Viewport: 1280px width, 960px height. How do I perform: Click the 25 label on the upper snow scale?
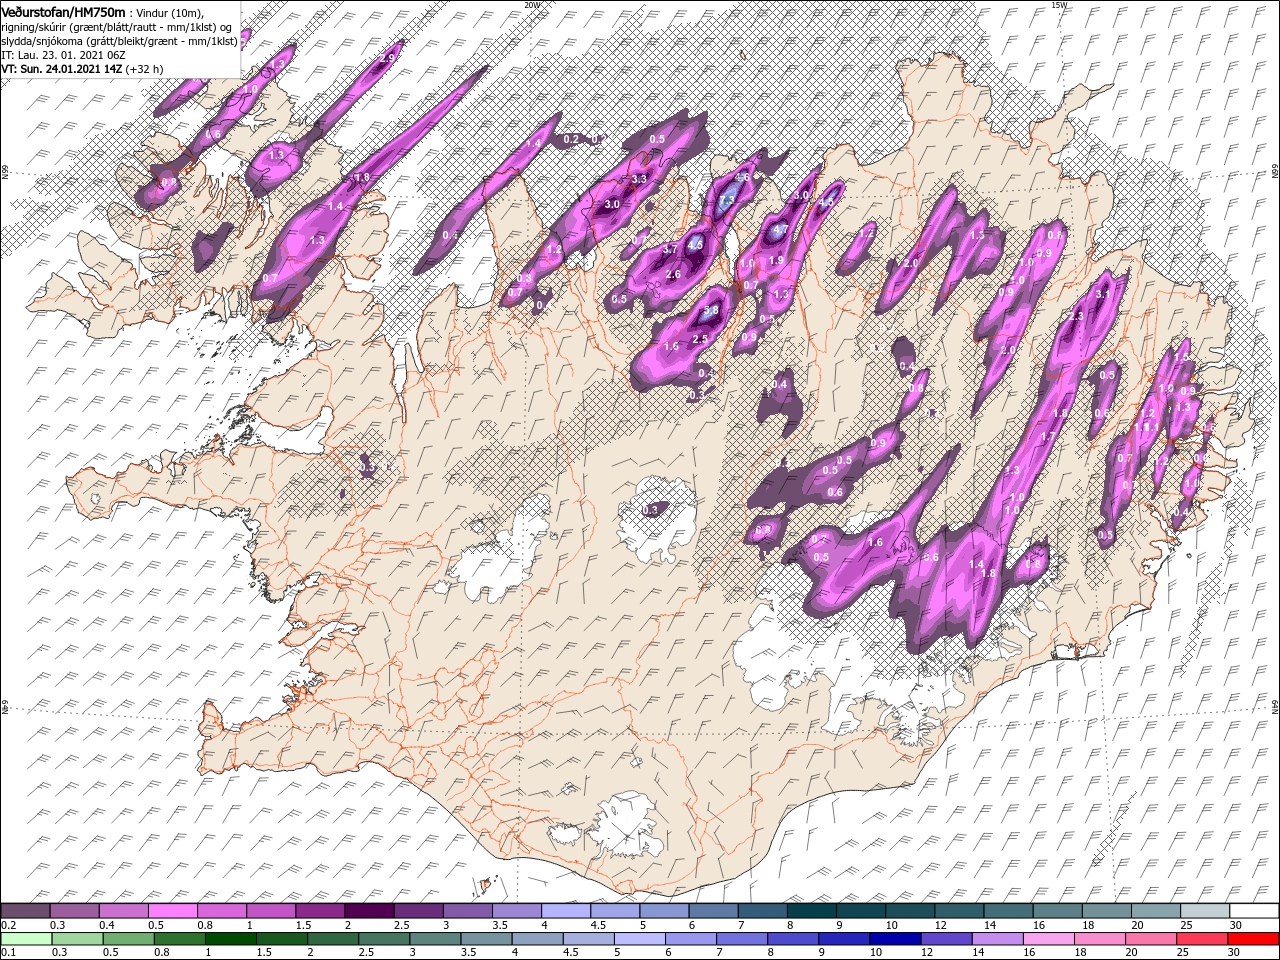click(x=1186, y=925)
